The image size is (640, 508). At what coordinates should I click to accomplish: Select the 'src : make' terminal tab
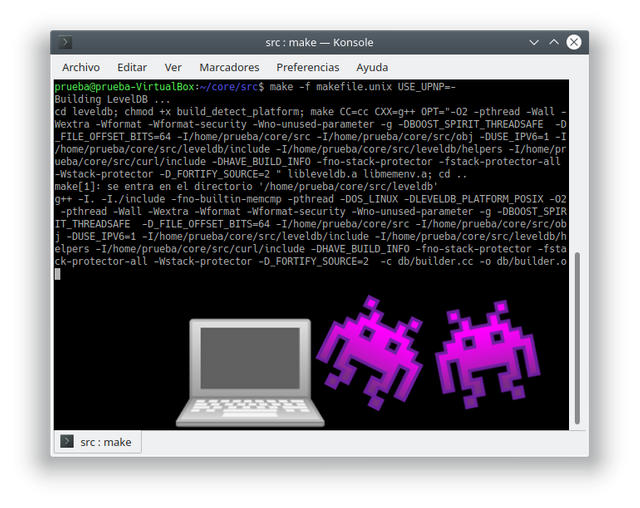(x=98, y=442)
